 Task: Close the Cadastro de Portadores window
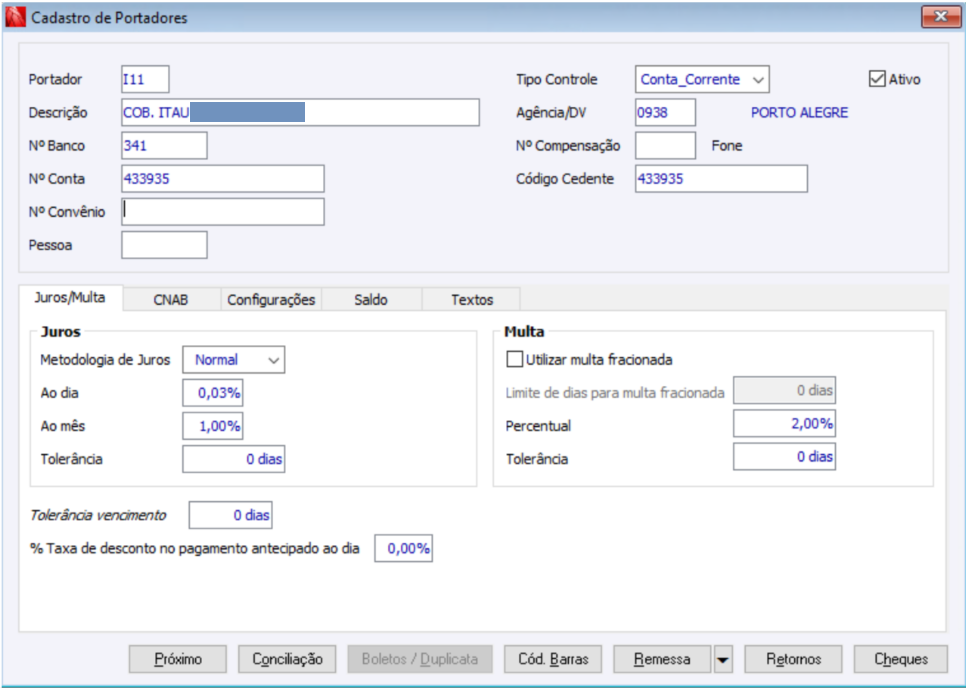940,17
